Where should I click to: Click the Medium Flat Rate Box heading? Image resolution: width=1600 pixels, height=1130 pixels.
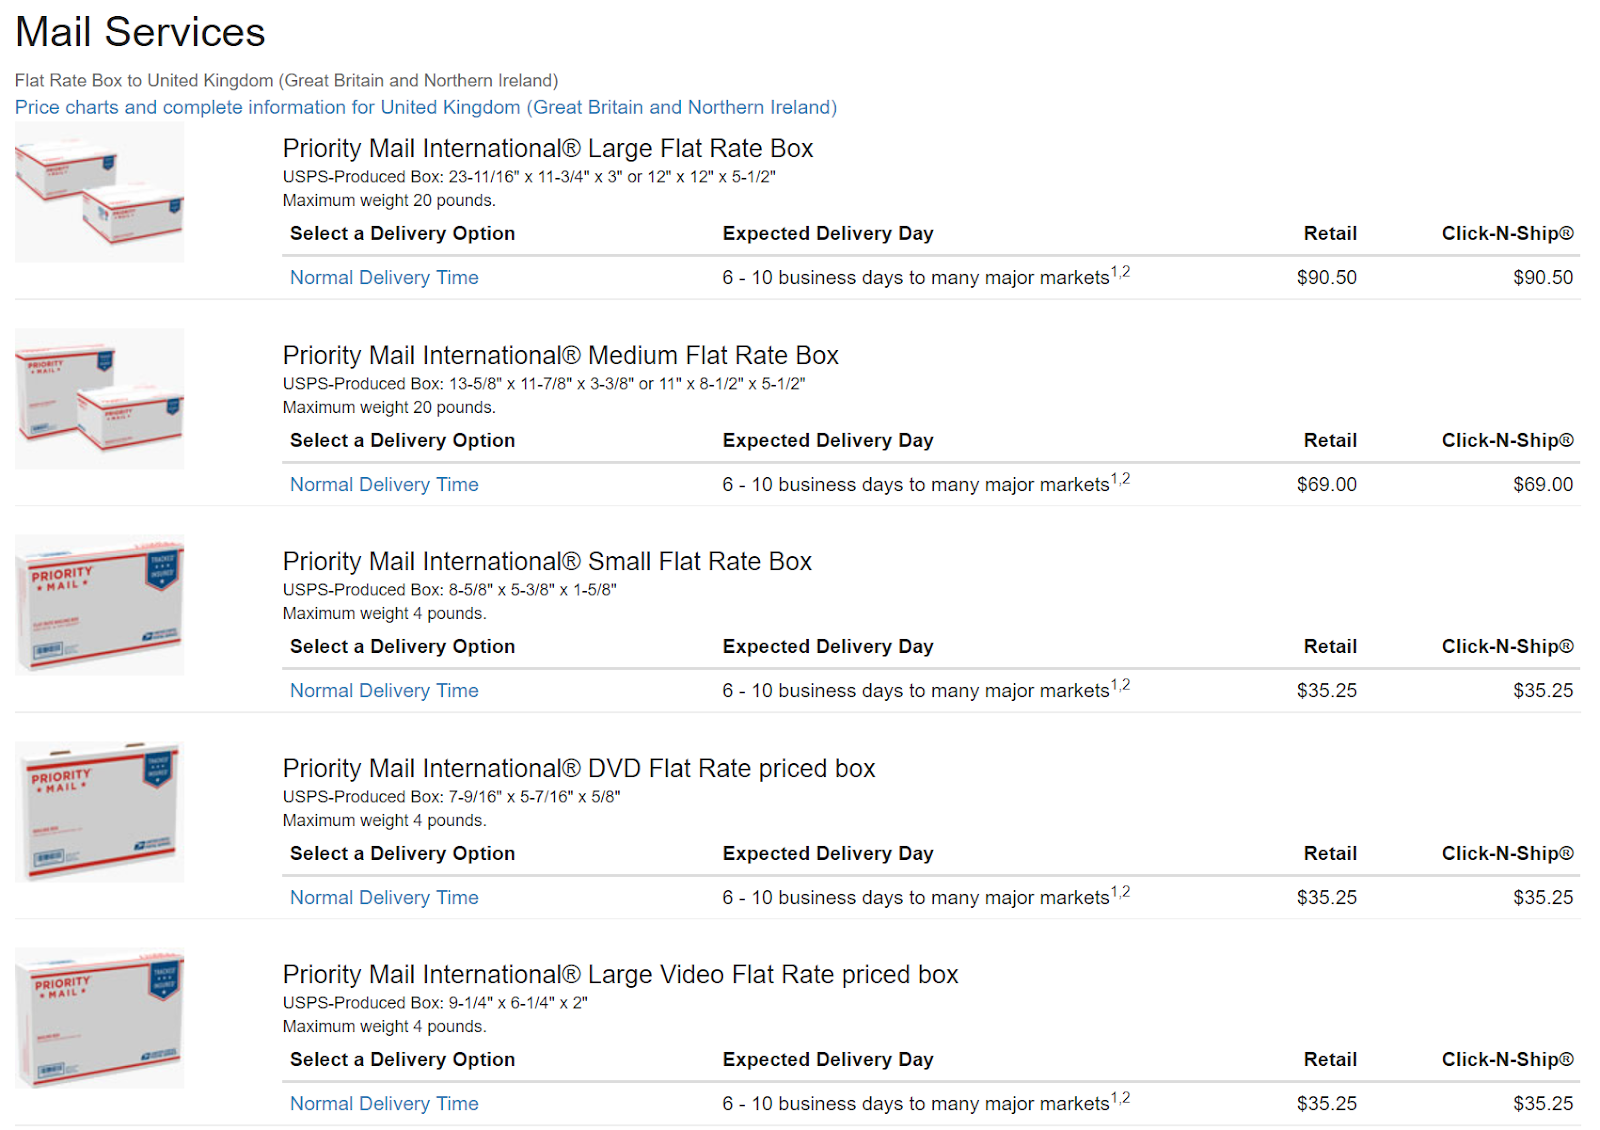[560, 356]
